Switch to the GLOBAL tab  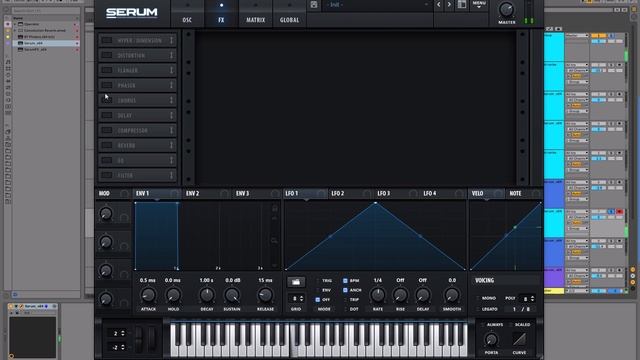coord(289,14)
